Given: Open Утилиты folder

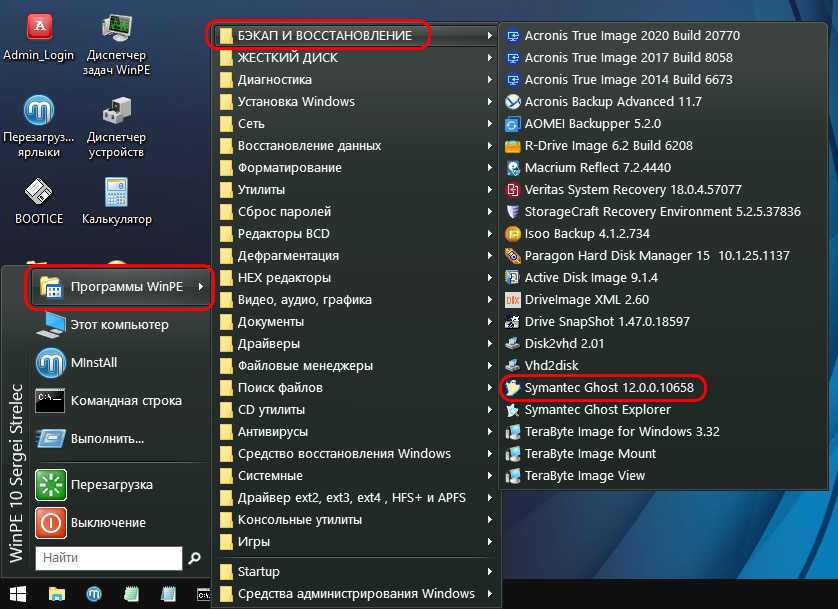Looking at the screenshot, I should point(356,190).
